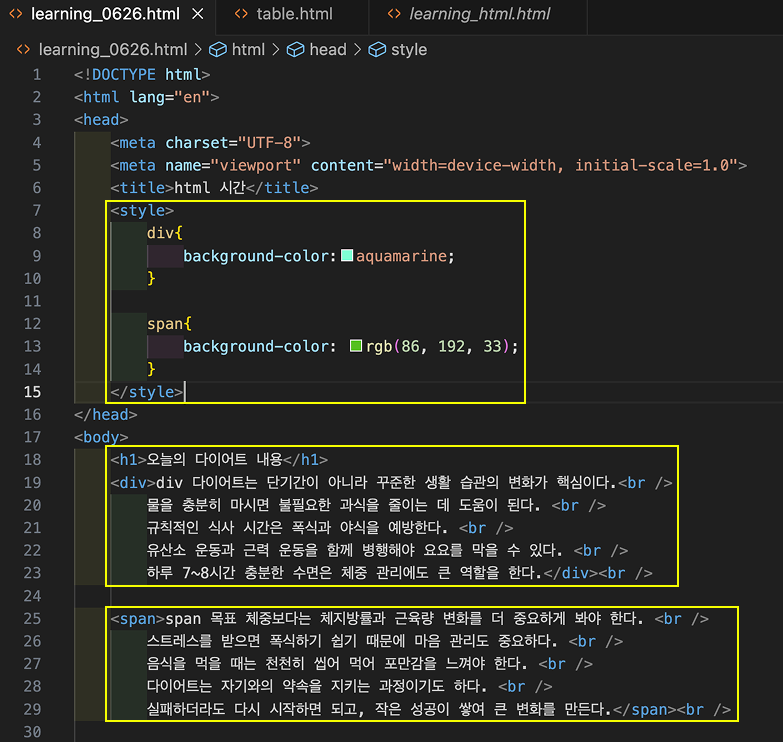This screenshot has width=783, height=742.
Task: Click the title text 'html 시간'
Action: (210, 188)
